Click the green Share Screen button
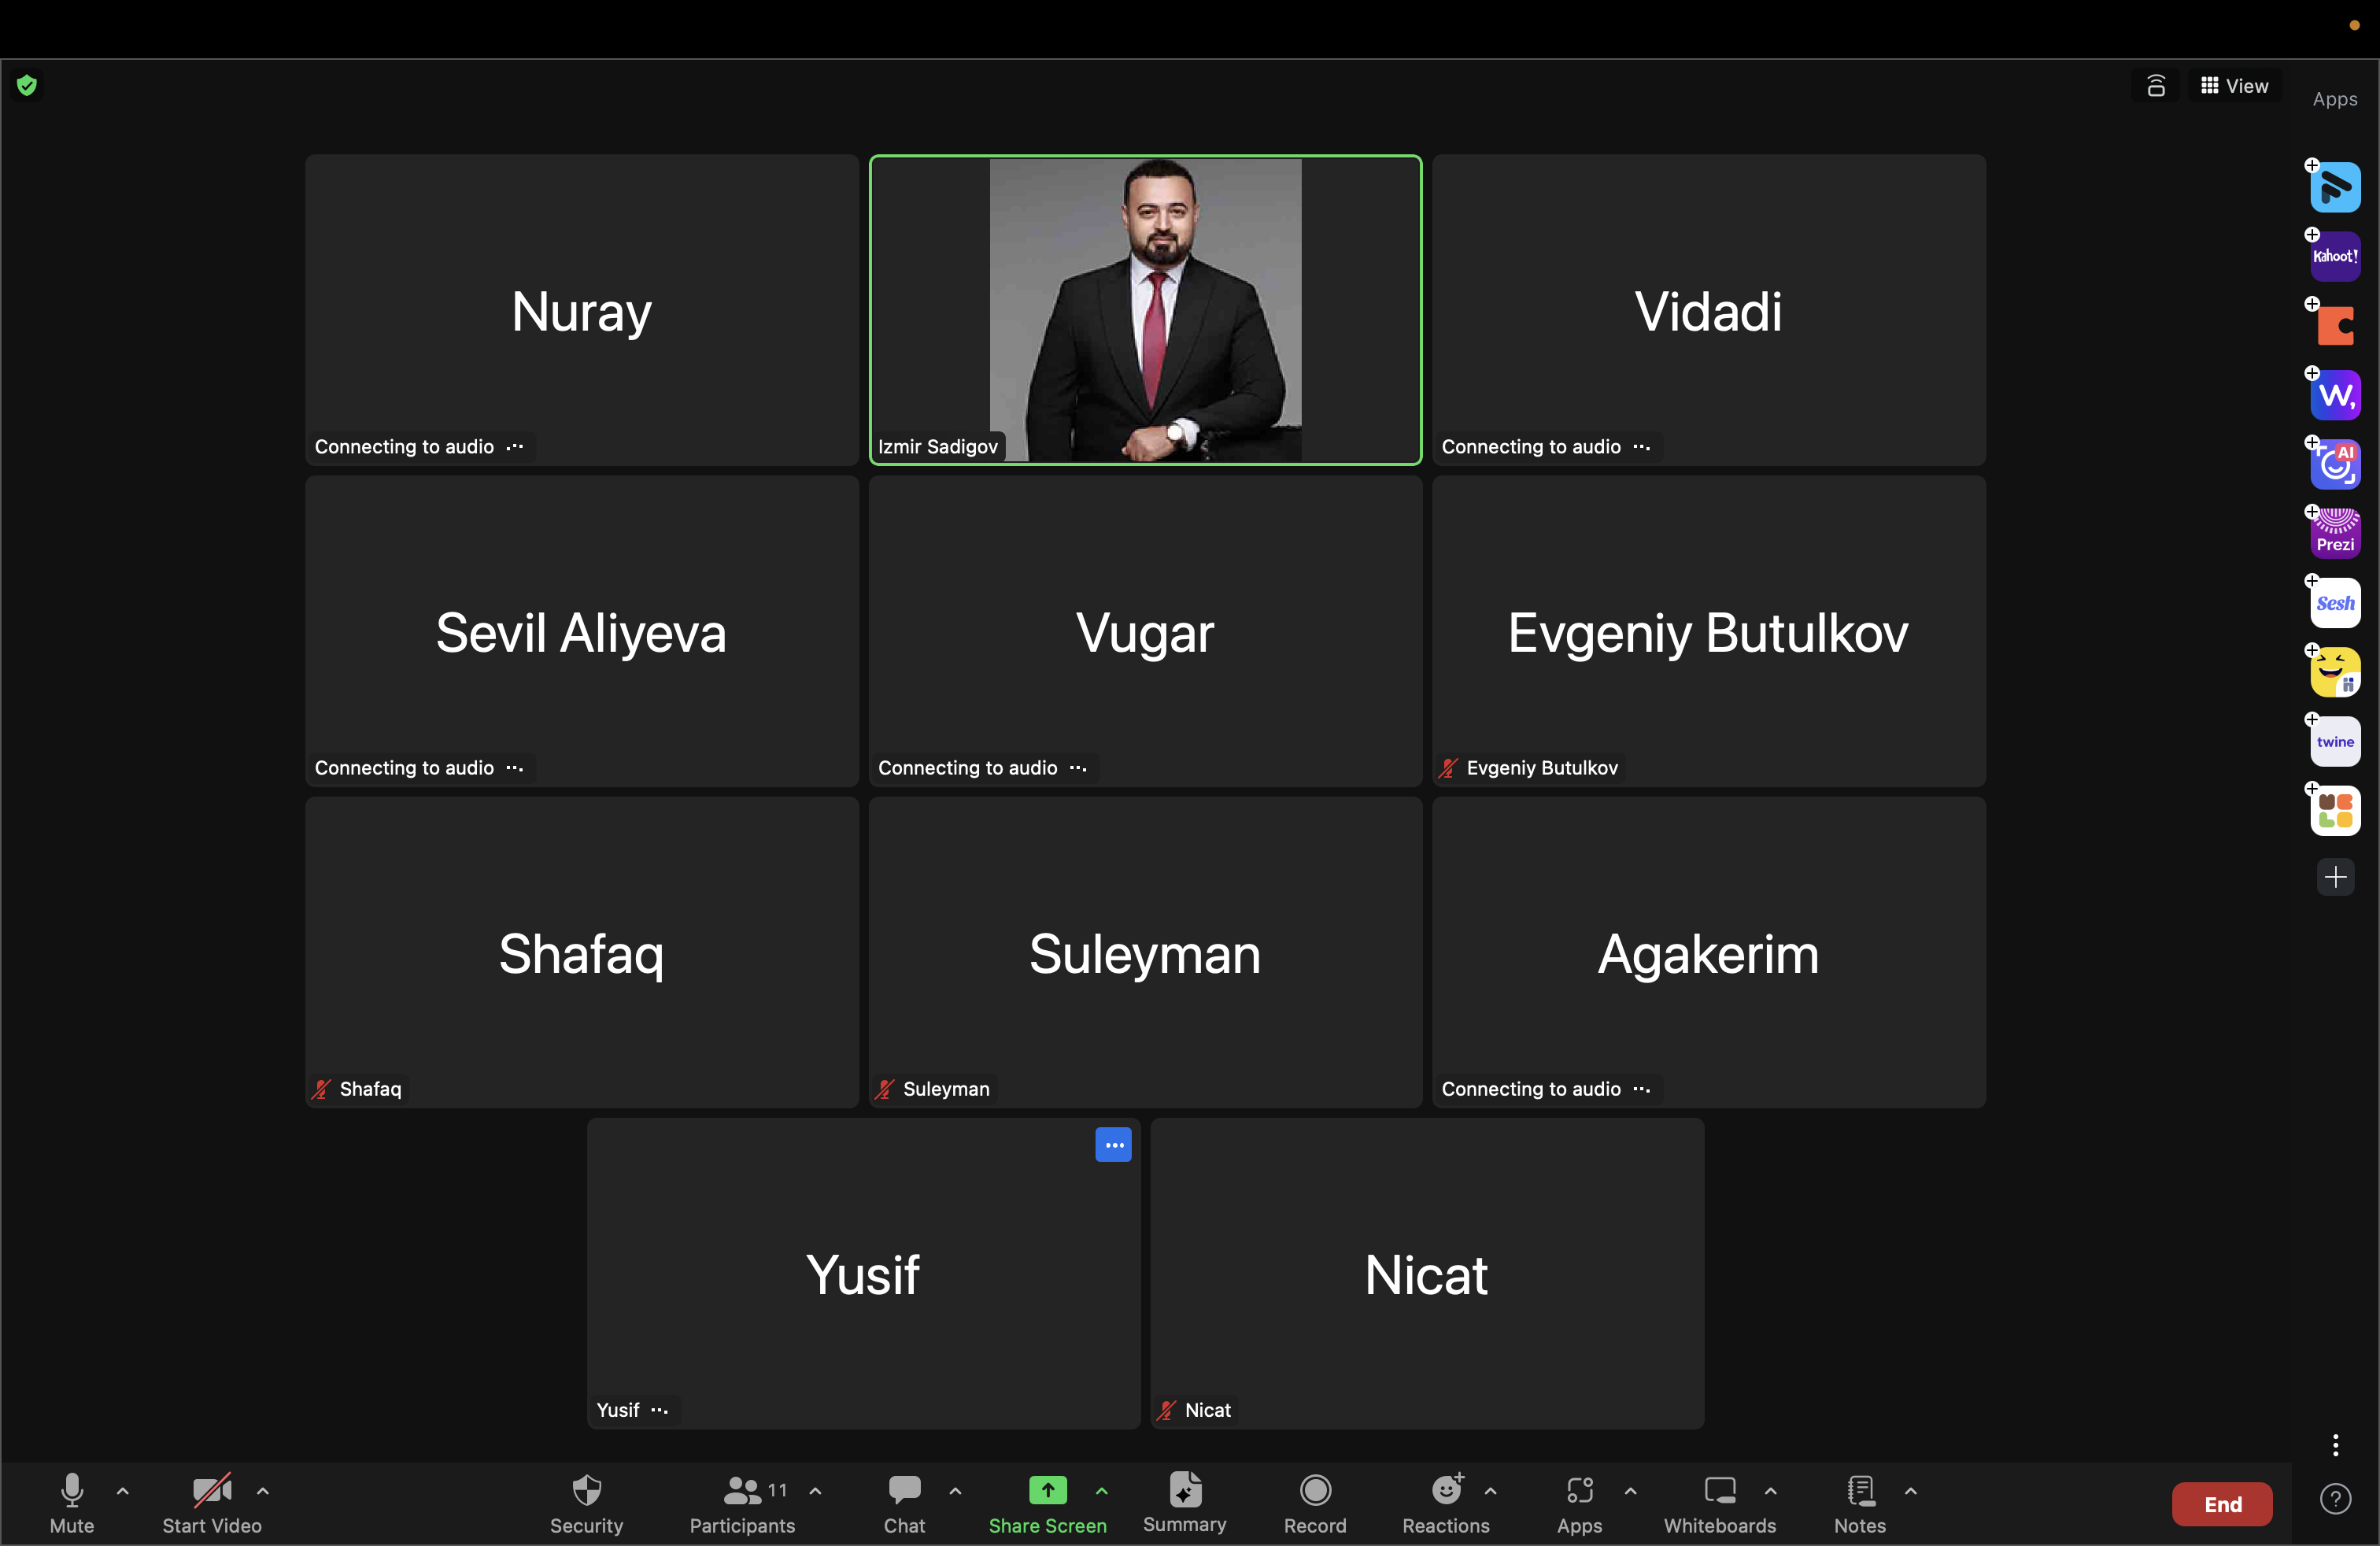2380x1546 pixels. pos(1047,1491)
